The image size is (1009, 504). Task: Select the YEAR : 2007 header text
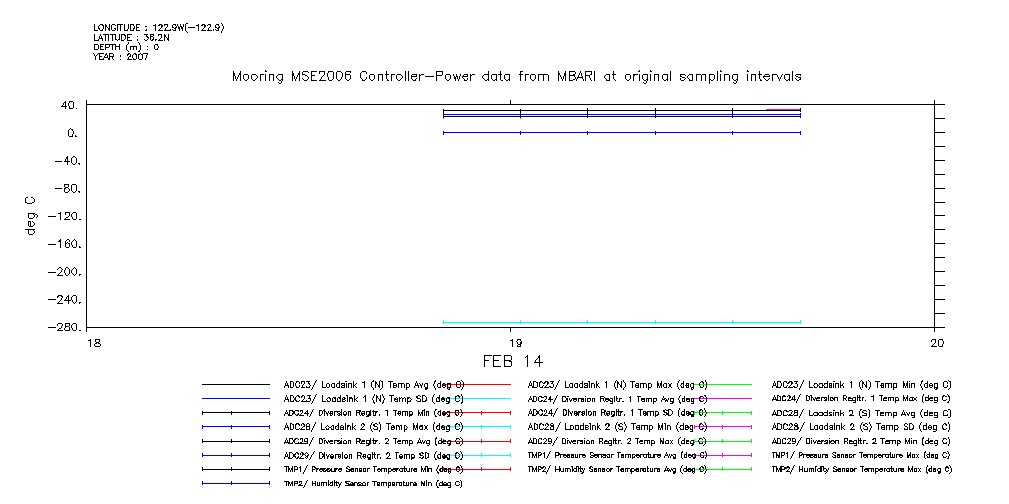pyautogui.click(x=121, y=56)
